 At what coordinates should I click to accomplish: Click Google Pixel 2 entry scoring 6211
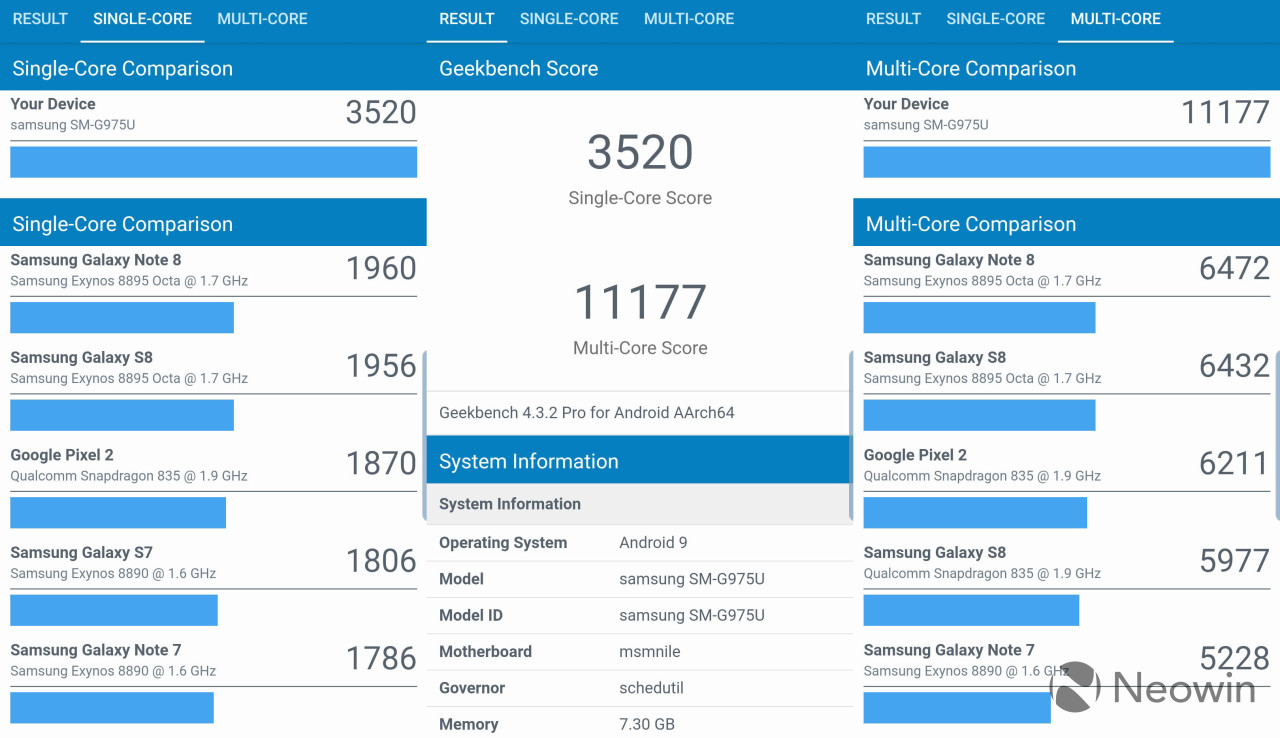pyautogui.click(x=1066, y=485)
